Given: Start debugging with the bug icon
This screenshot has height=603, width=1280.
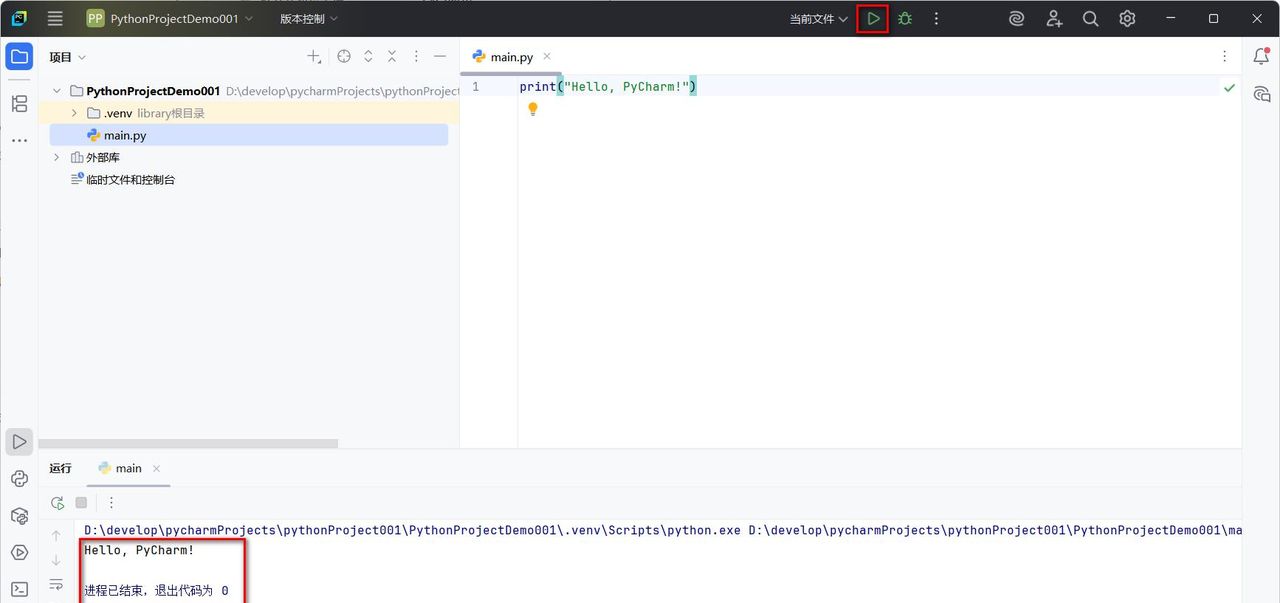Looking at the screenshot, I should [x=905, y=19].
